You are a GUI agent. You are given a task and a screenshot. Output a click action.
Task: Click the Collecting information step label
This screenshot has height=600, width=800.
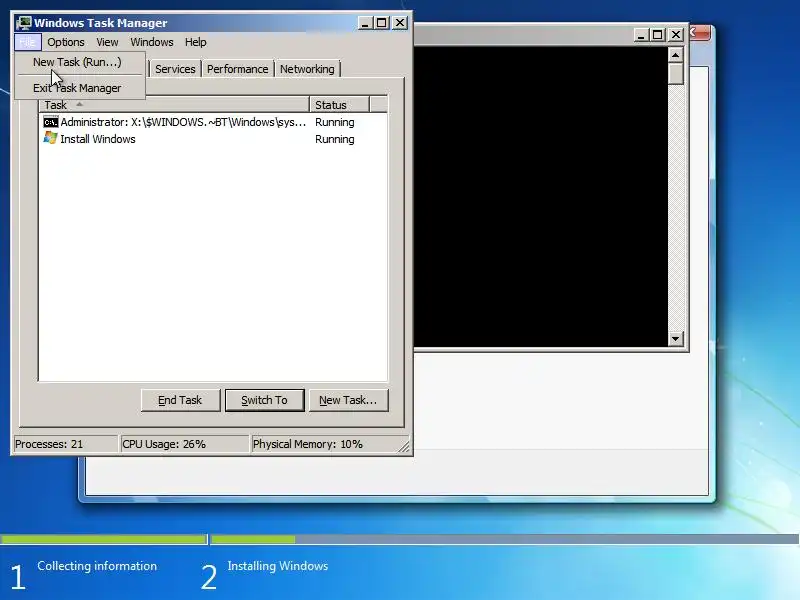click(97, 566)
